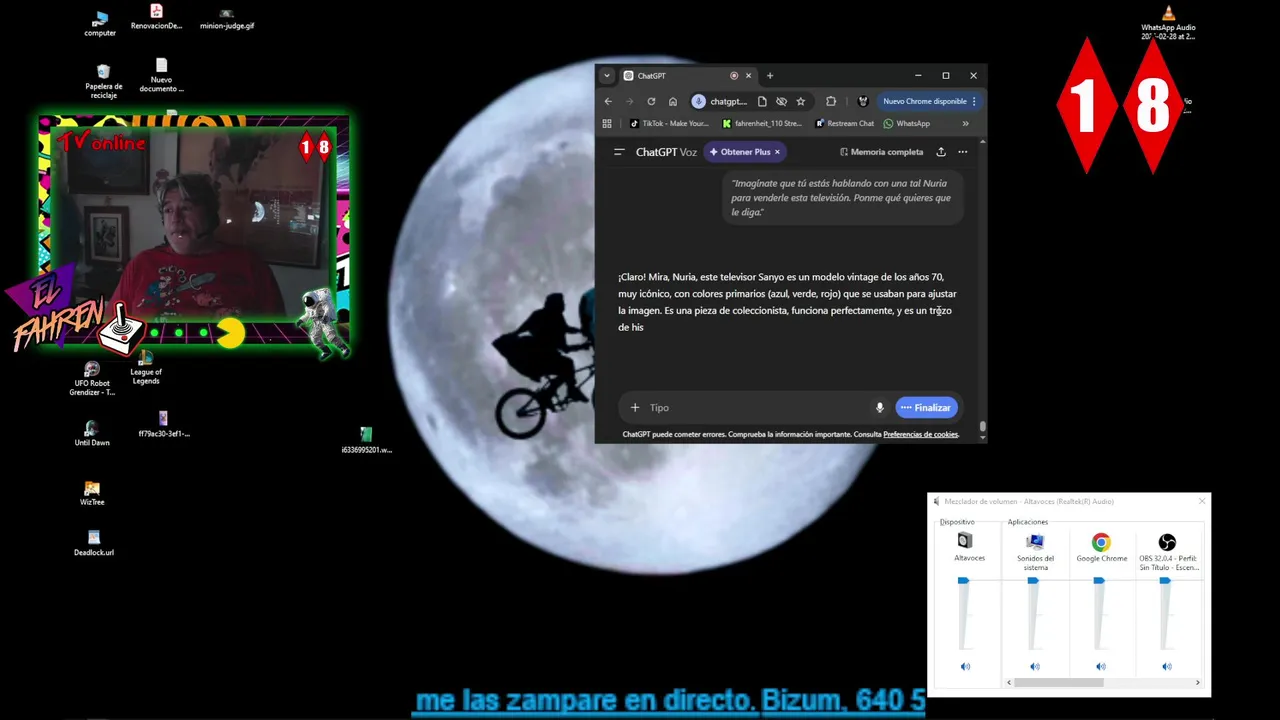This screenshot has height=720, width=1280.
Task: Open the ChatGPT sidebar menu icon
Action: coord(619,152)
